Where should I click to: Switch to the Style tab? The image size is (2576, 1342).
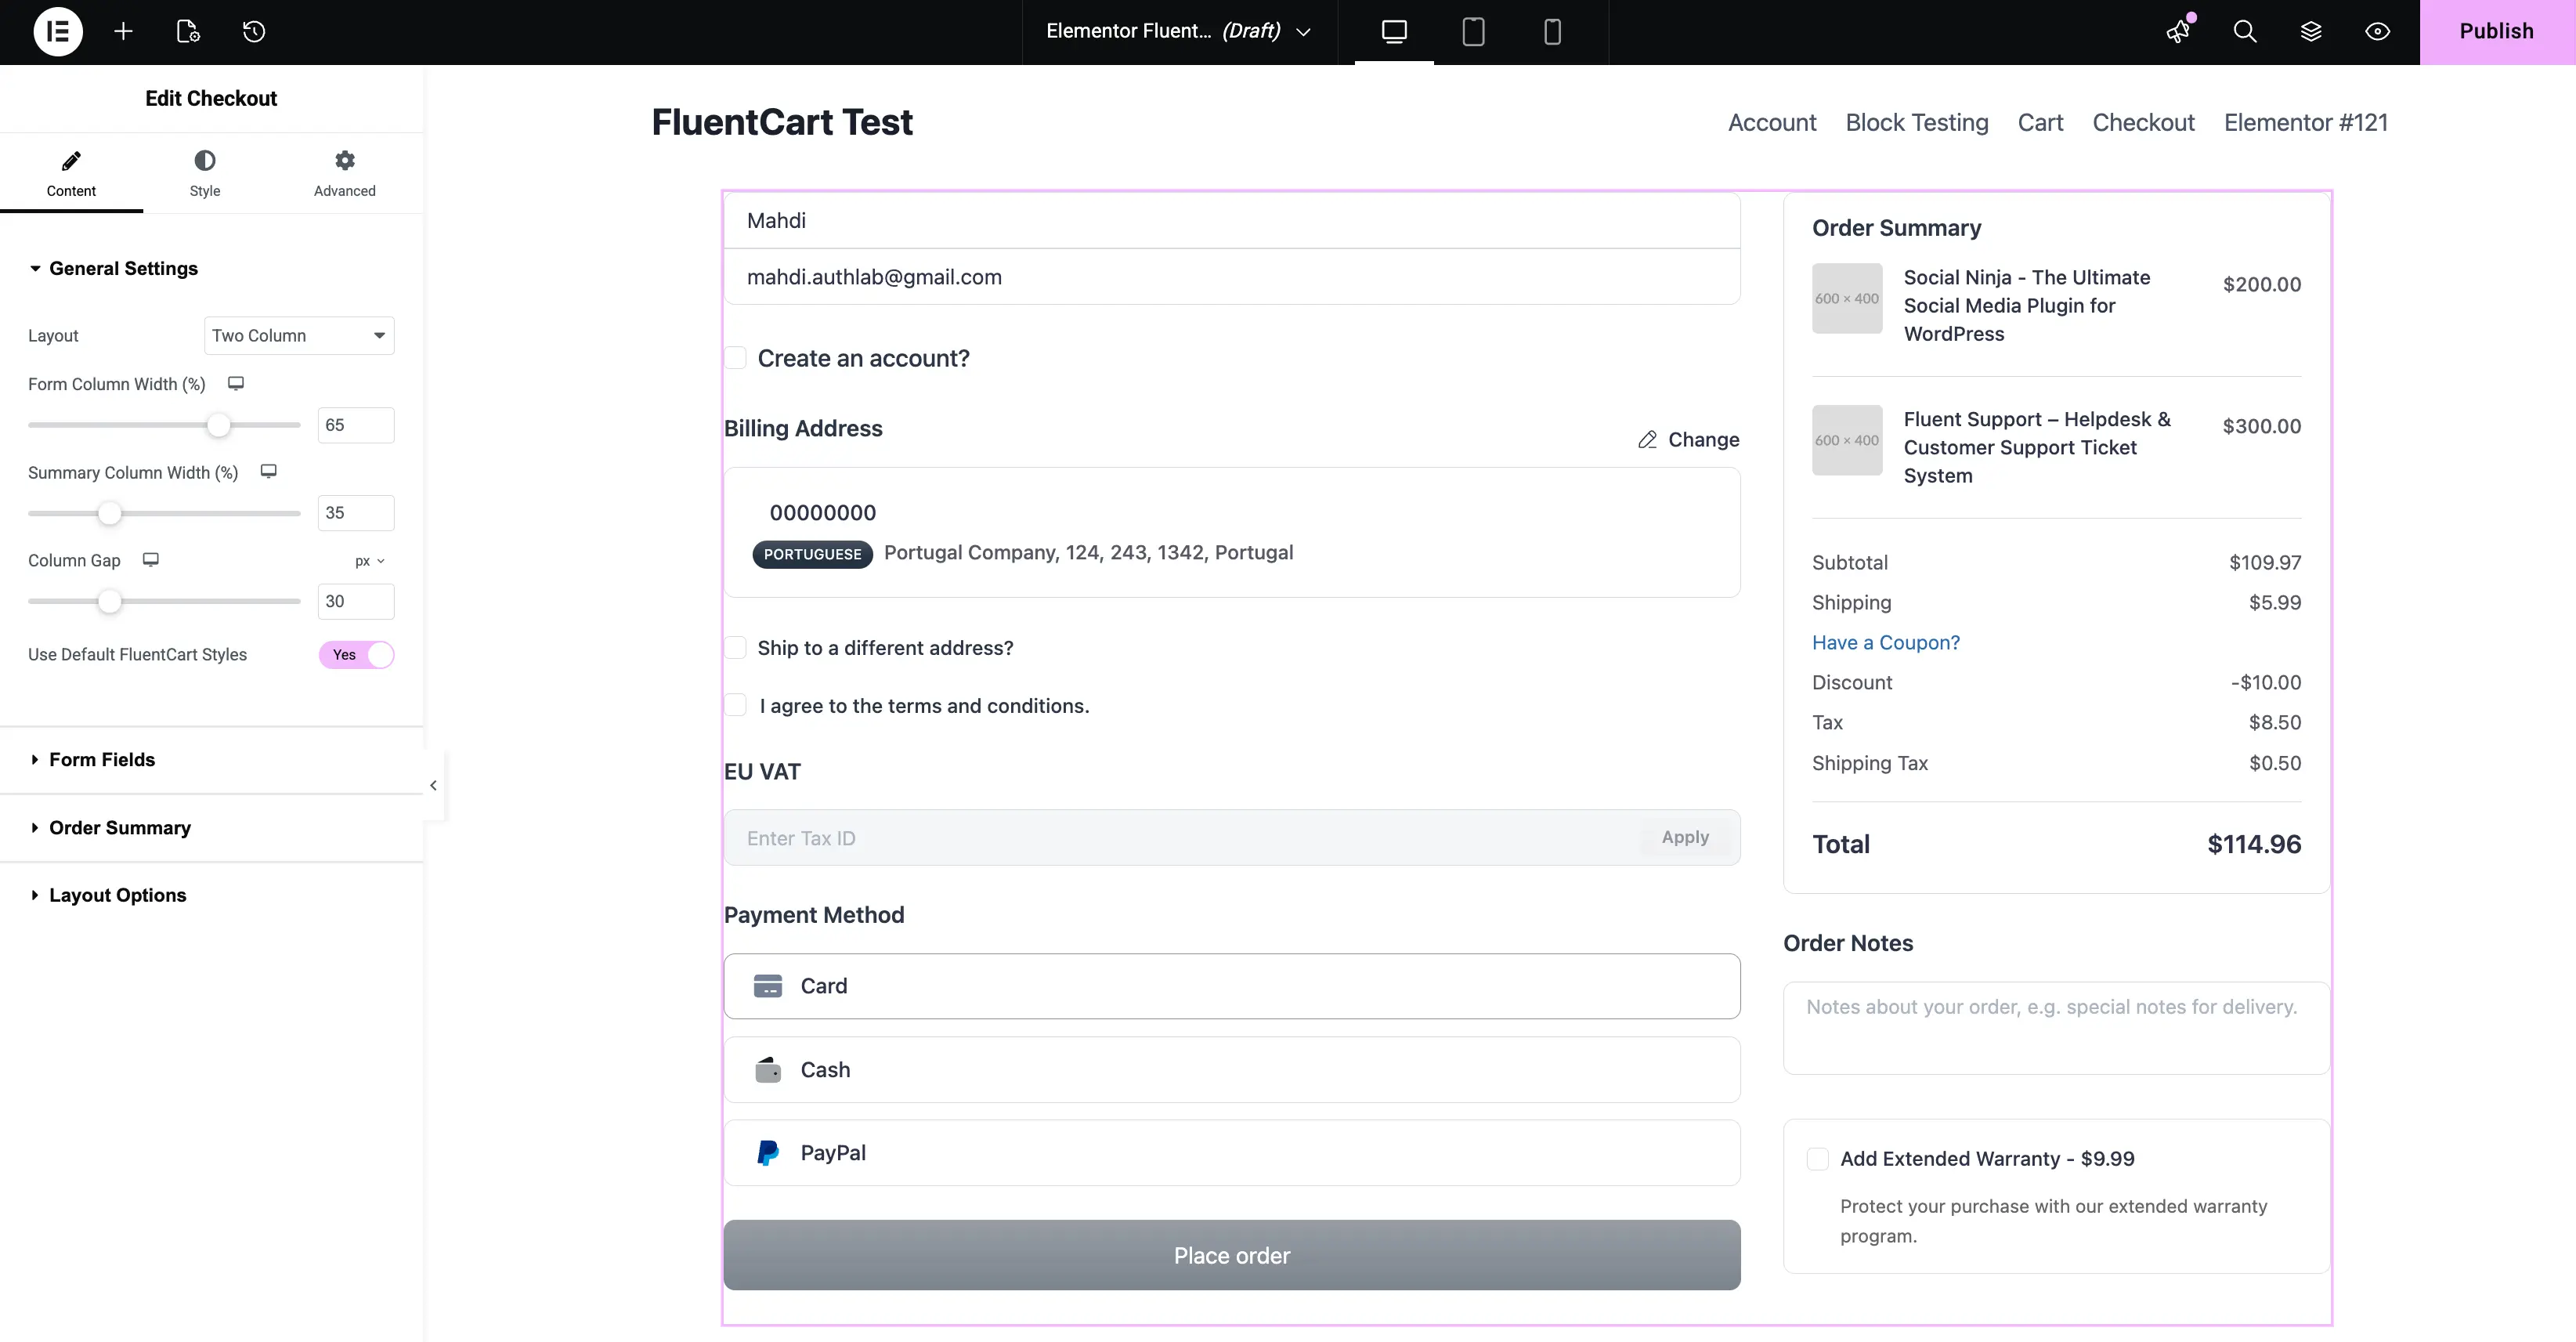coord(205,173)
